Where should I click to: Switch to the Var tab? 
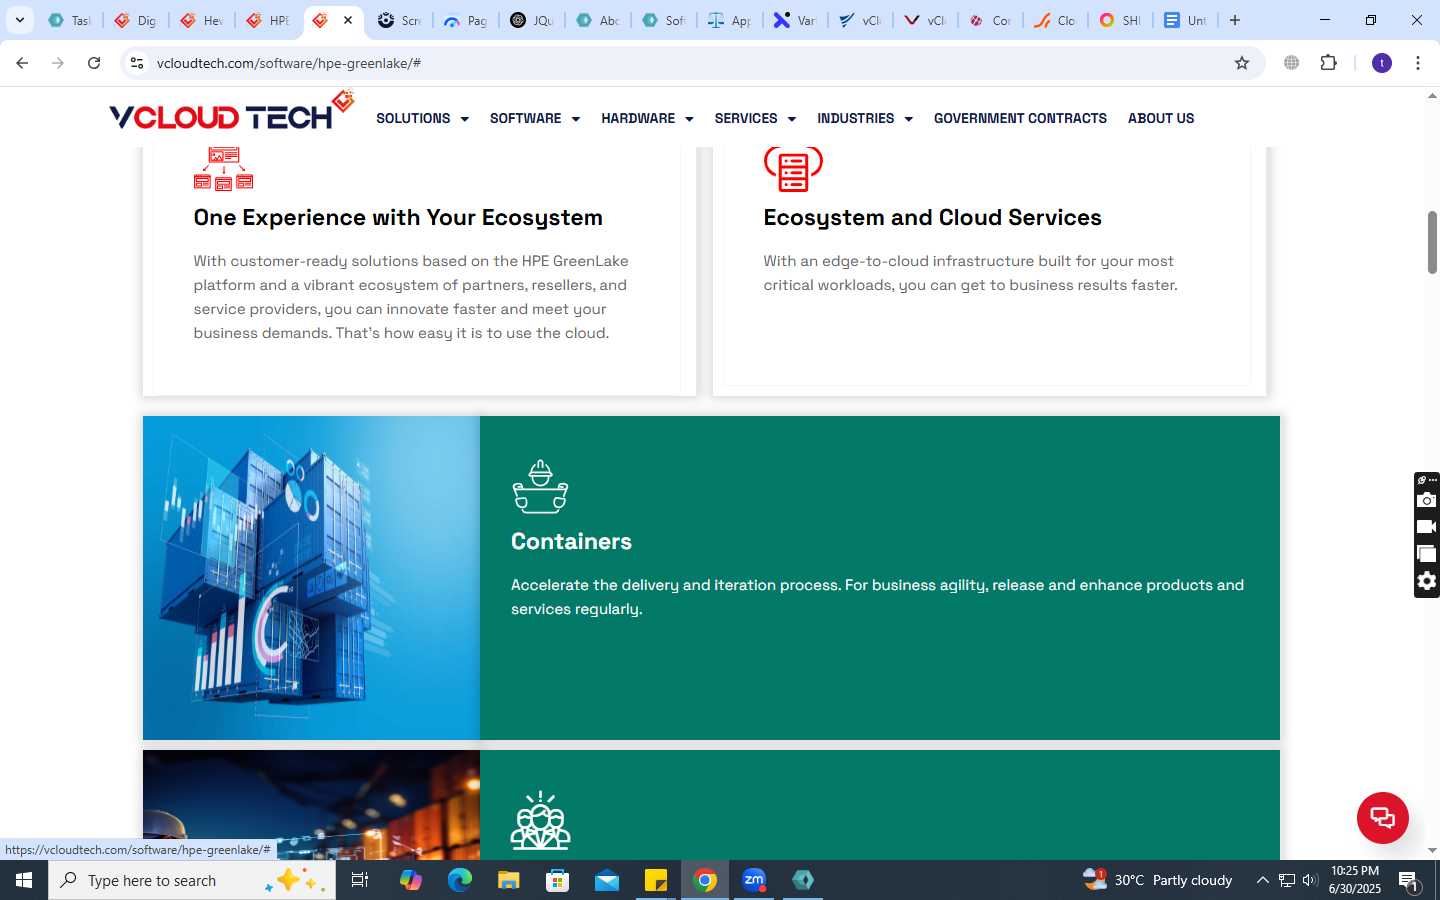[x=796, y=20]
